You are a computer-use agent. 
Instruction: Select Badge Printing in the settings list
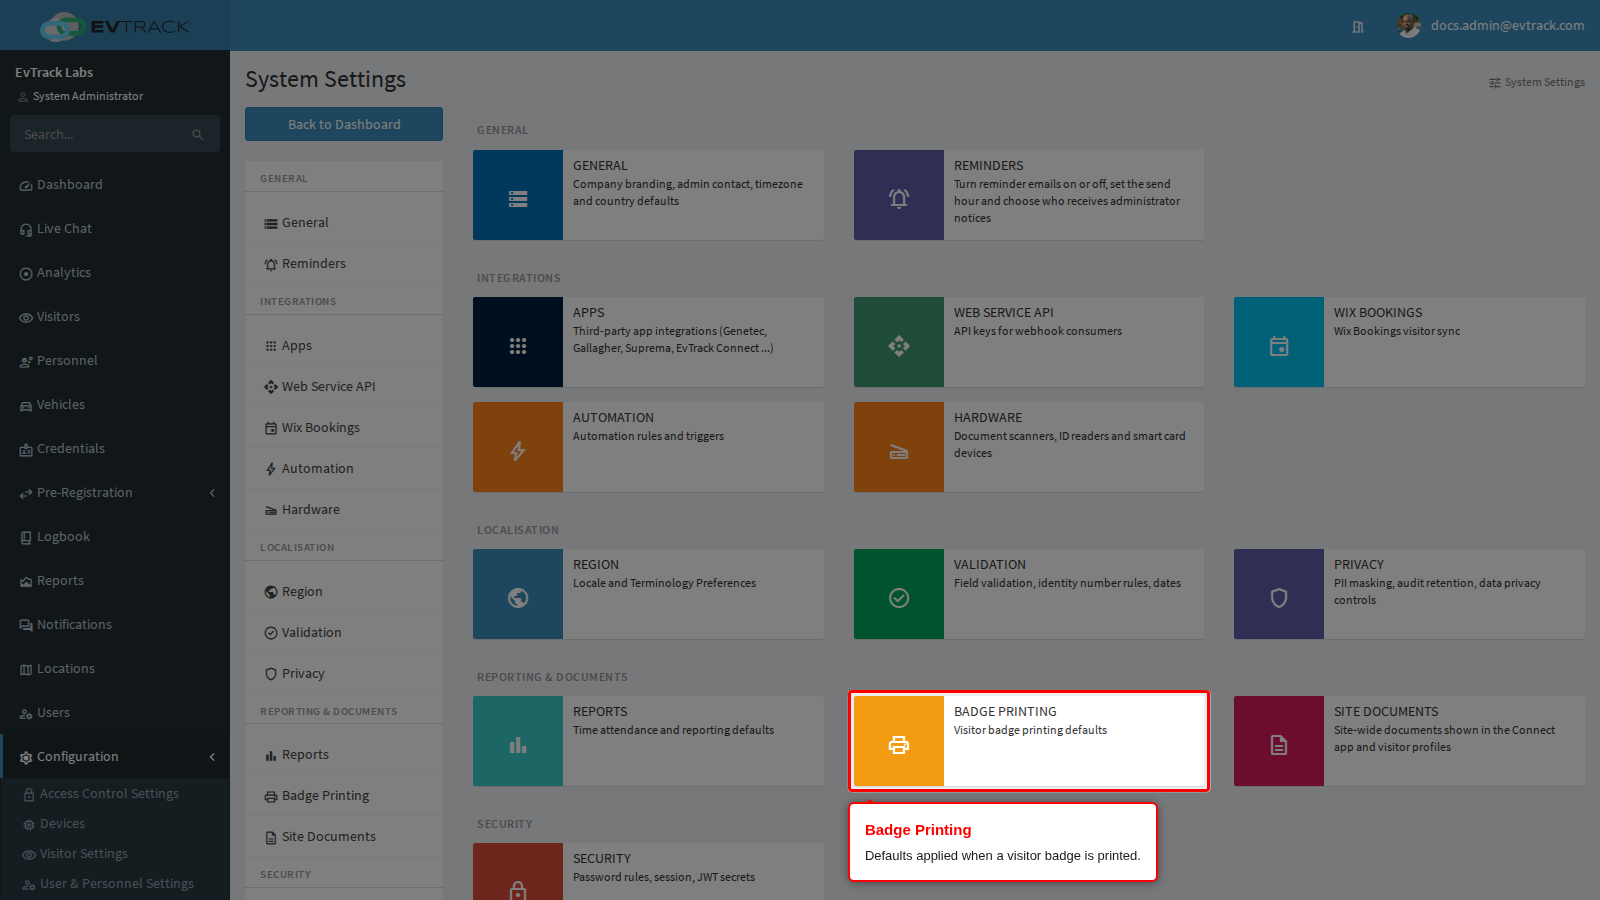coord(344,796)
